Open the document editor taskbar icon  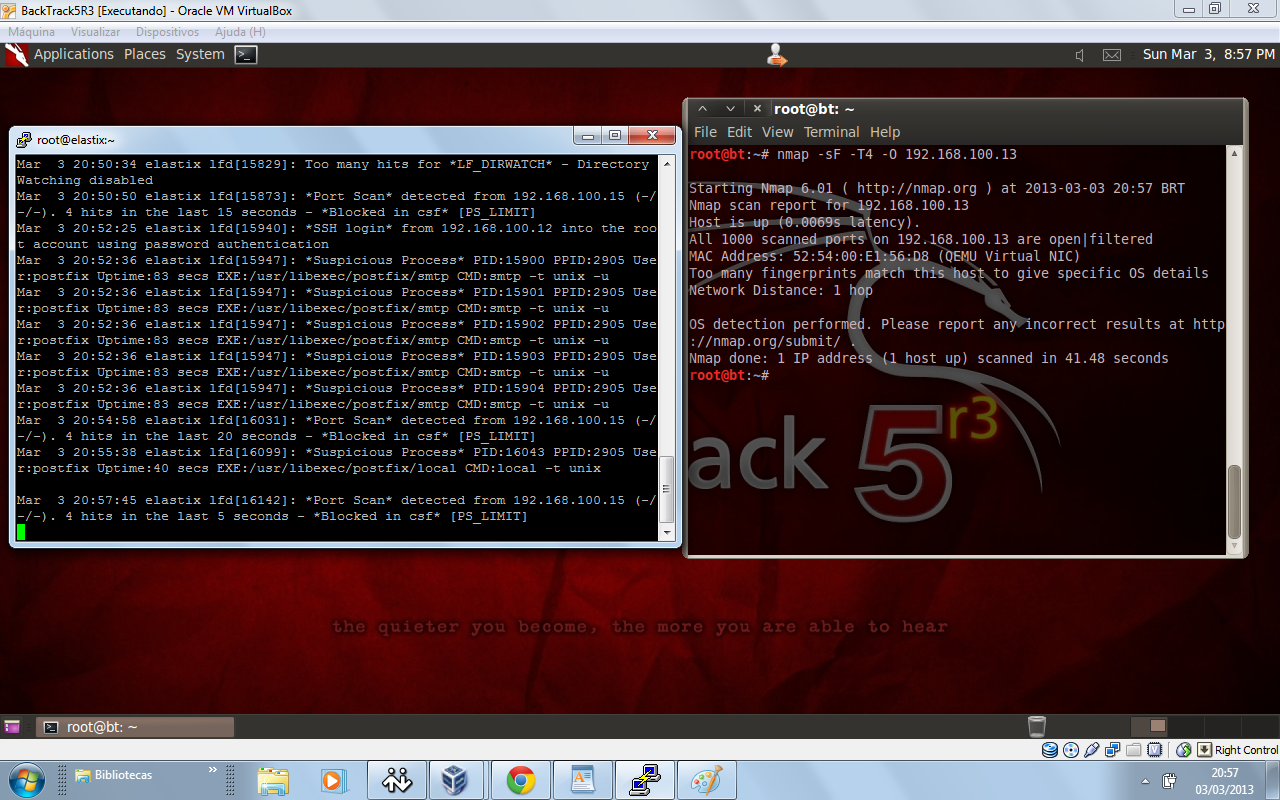point(582,781)
